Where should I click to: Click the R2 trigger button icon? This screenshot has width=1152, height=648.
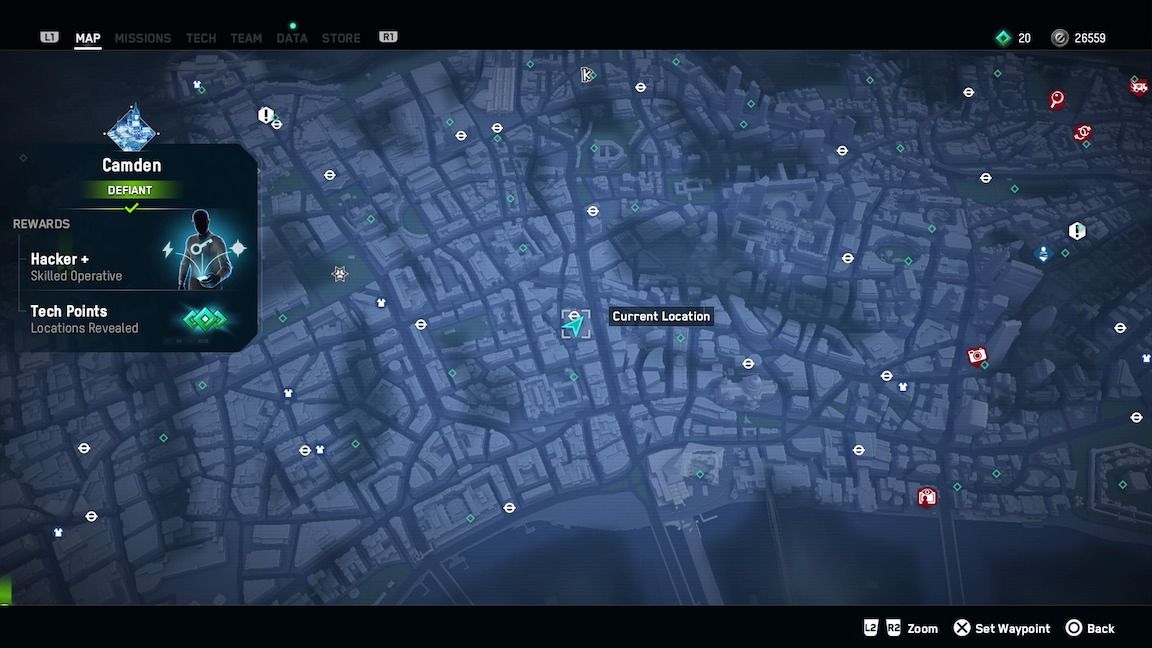[893, 627]
